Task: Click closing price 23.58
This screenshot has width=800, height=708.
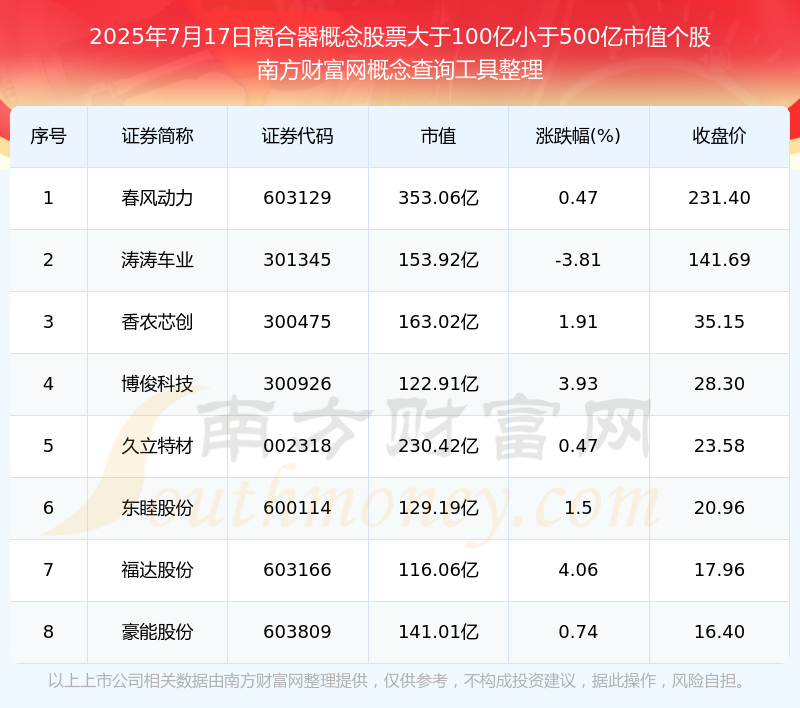Action: click(719, 446)
